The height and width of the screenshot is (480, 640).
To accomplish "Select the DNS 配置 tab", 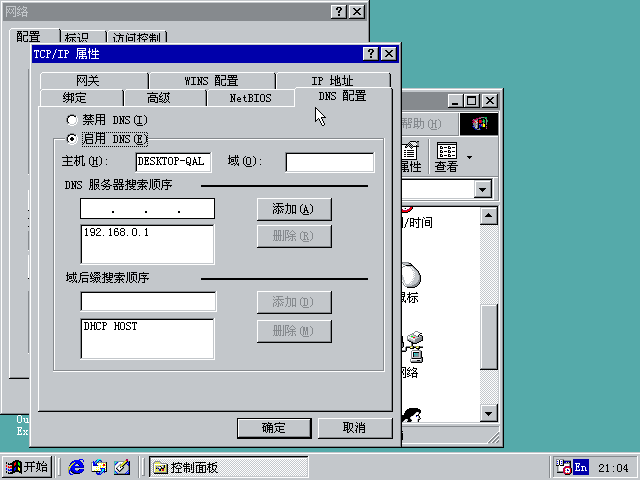I will (x=342, y=96).
